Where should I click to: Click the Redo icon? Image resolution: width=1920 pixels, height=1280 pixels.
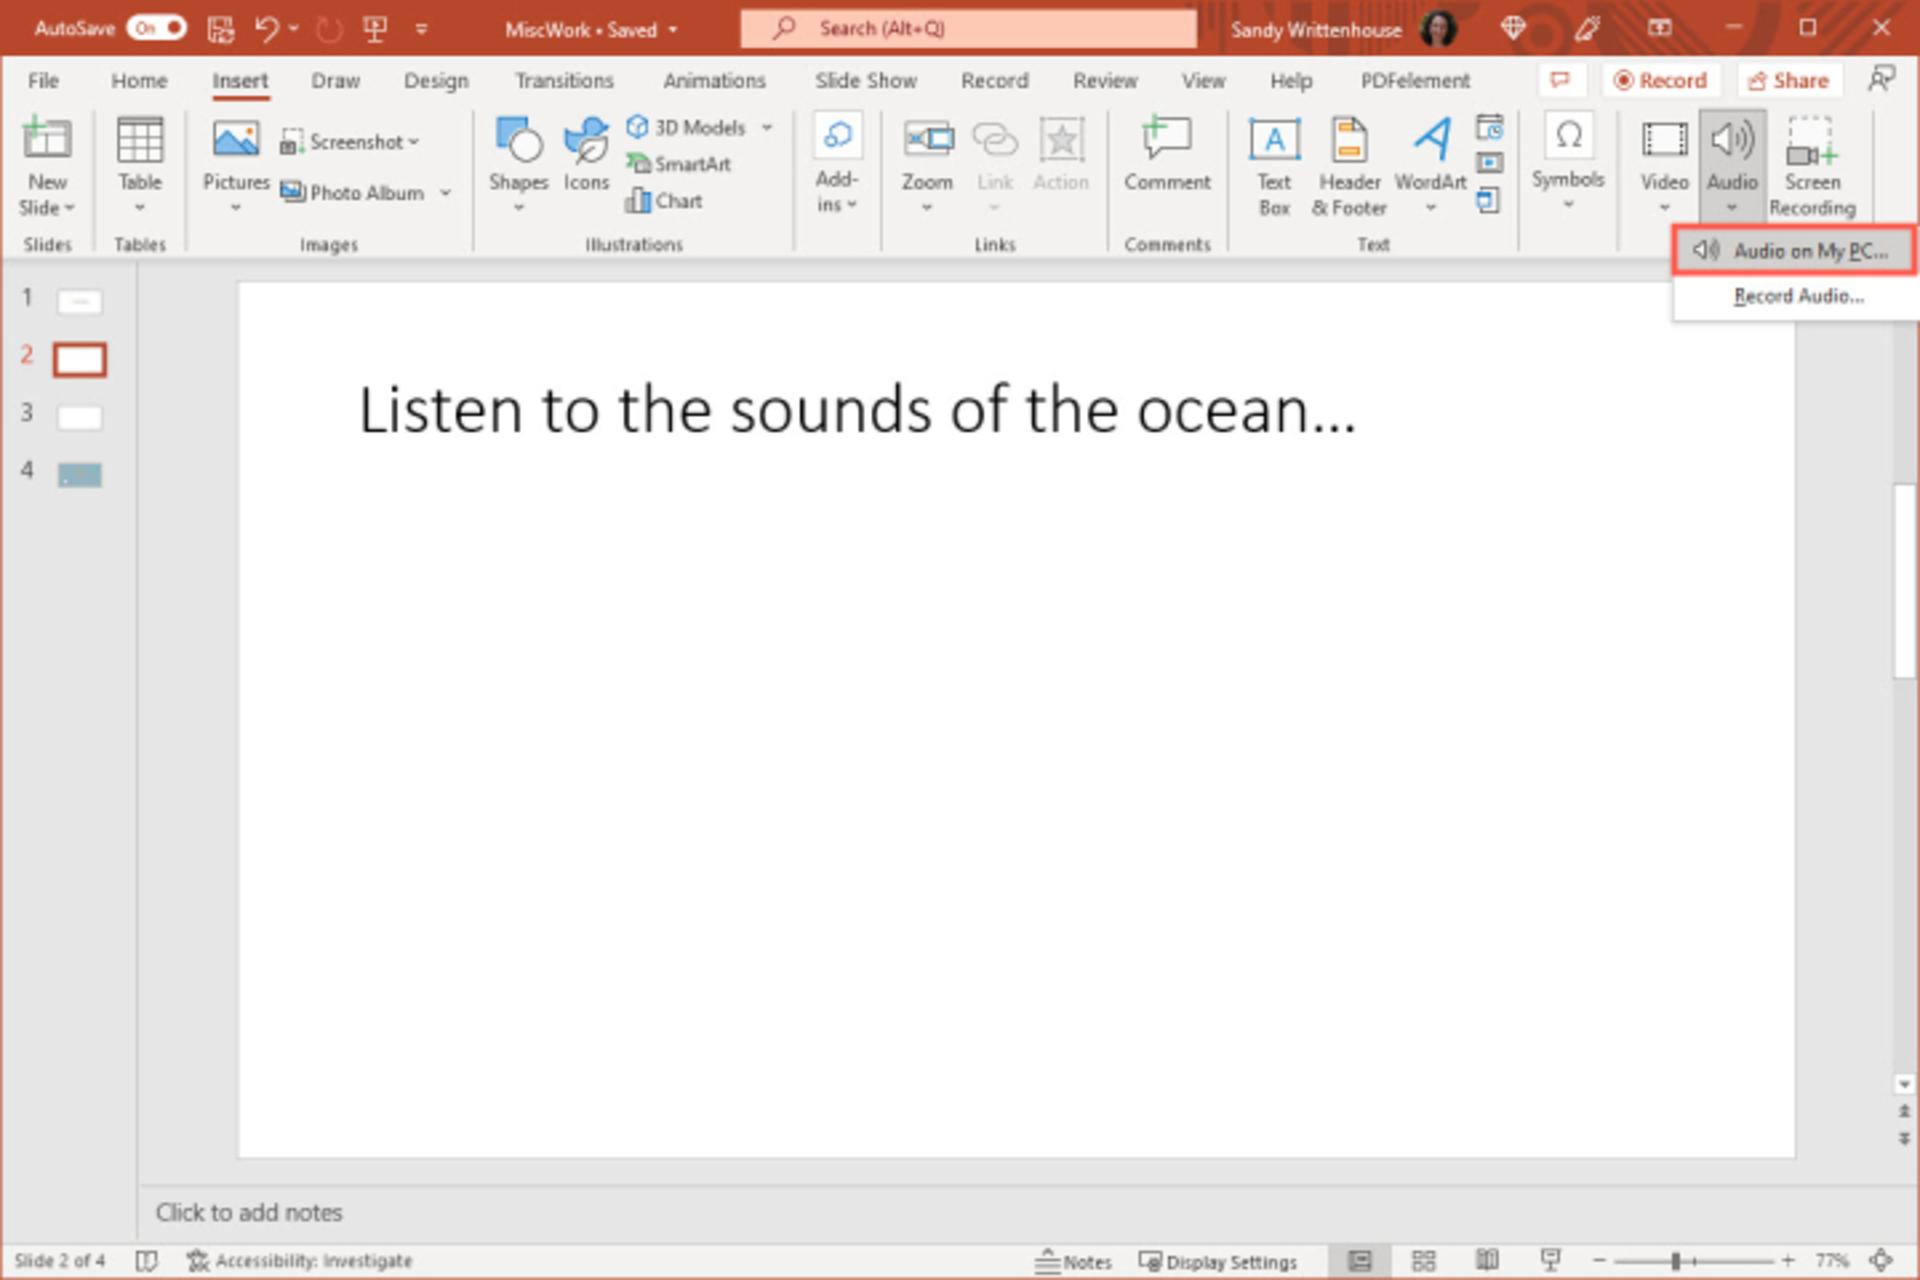(x=329, y=29)
